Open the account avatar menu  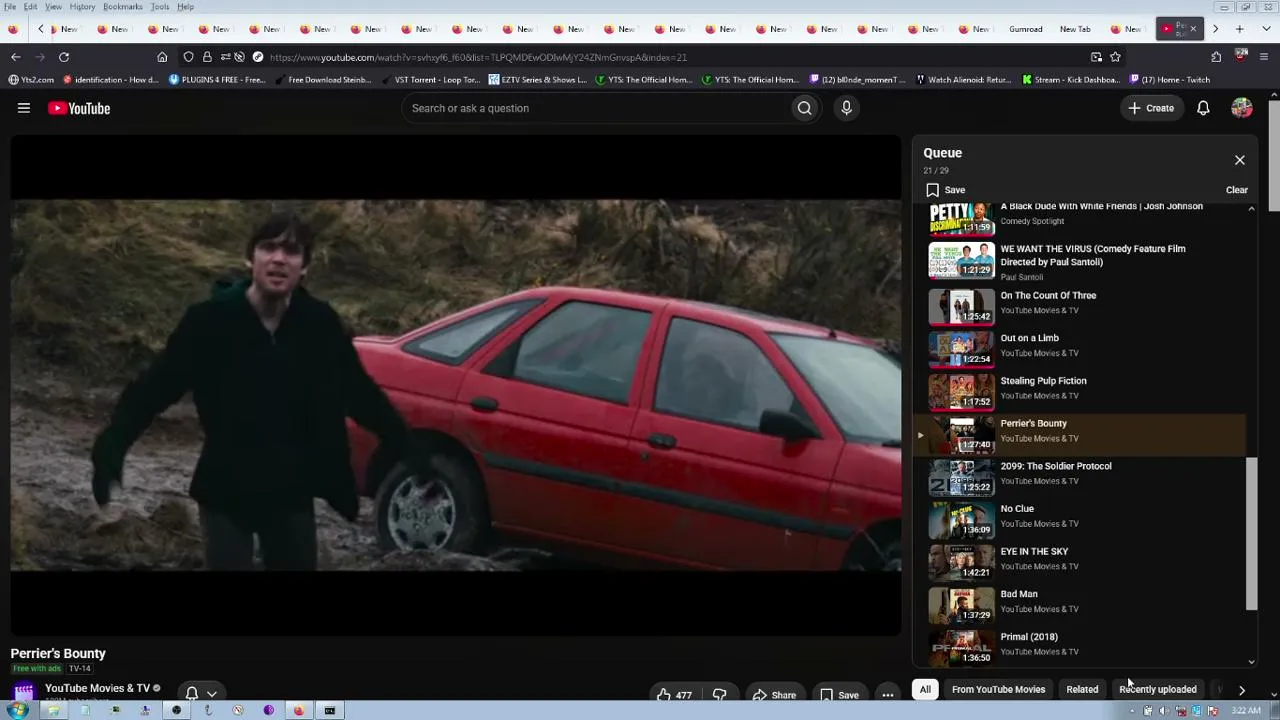(x=1242, y=108)
